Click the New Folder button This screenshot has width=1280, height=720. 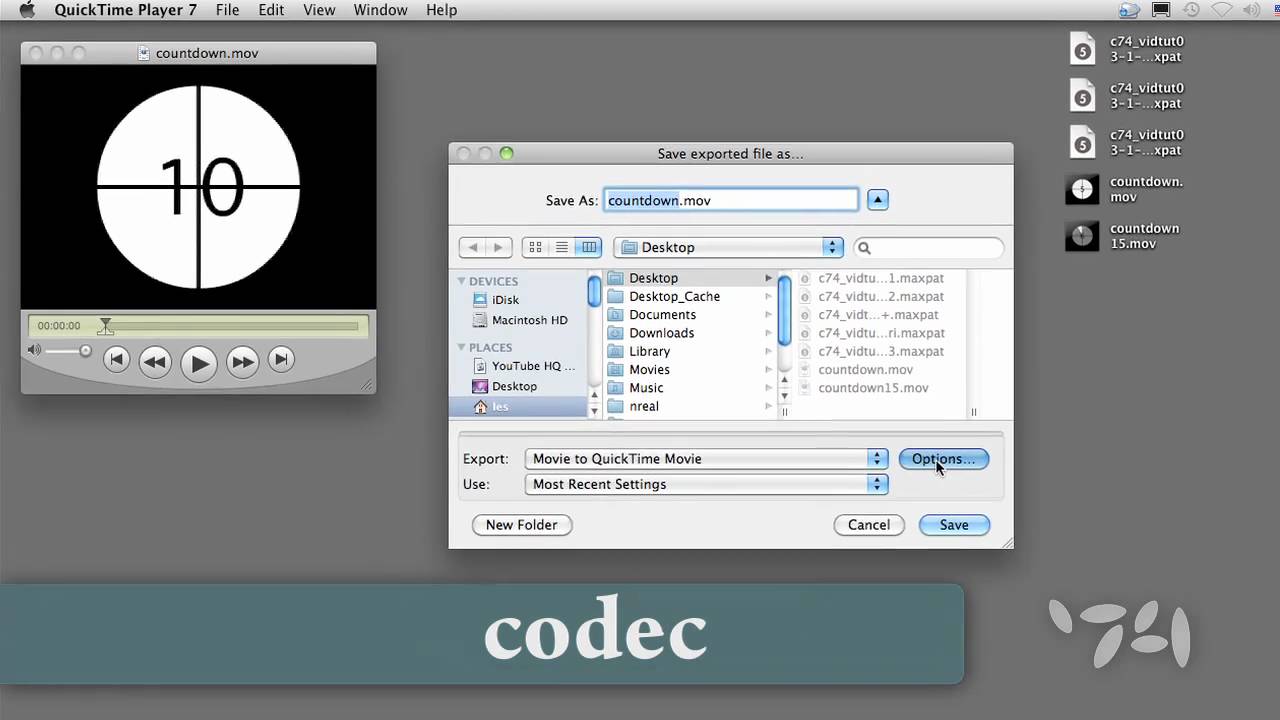[x=521, y=525]
